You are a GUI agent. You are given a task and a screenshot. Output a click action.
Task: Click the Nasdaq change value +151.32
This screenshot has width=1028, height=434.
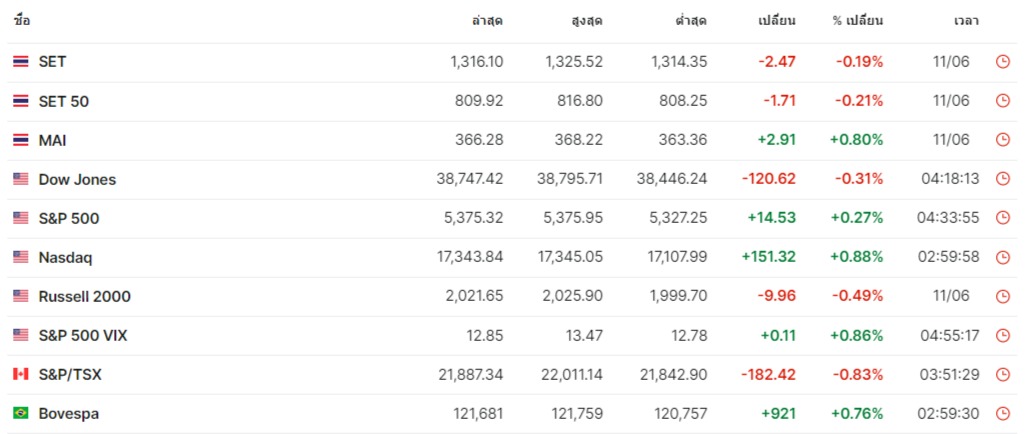(768, 258)
